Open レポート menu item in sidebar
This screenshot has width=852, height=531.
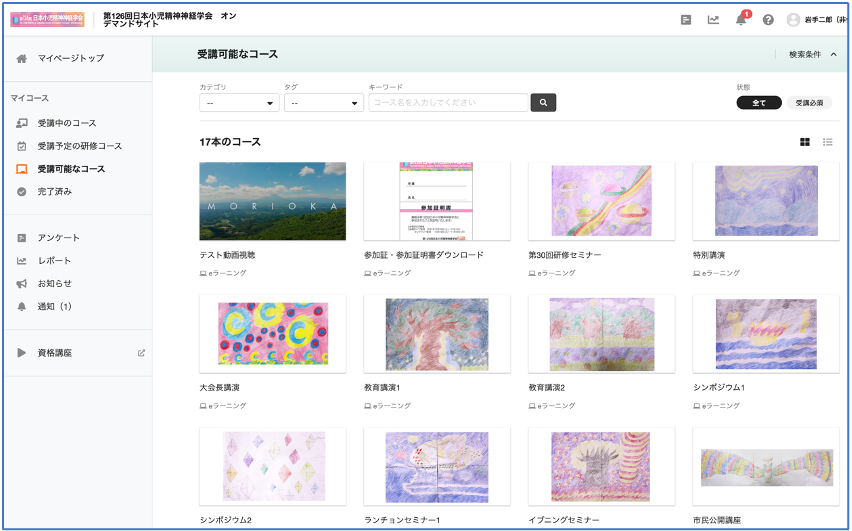(54, 261)
